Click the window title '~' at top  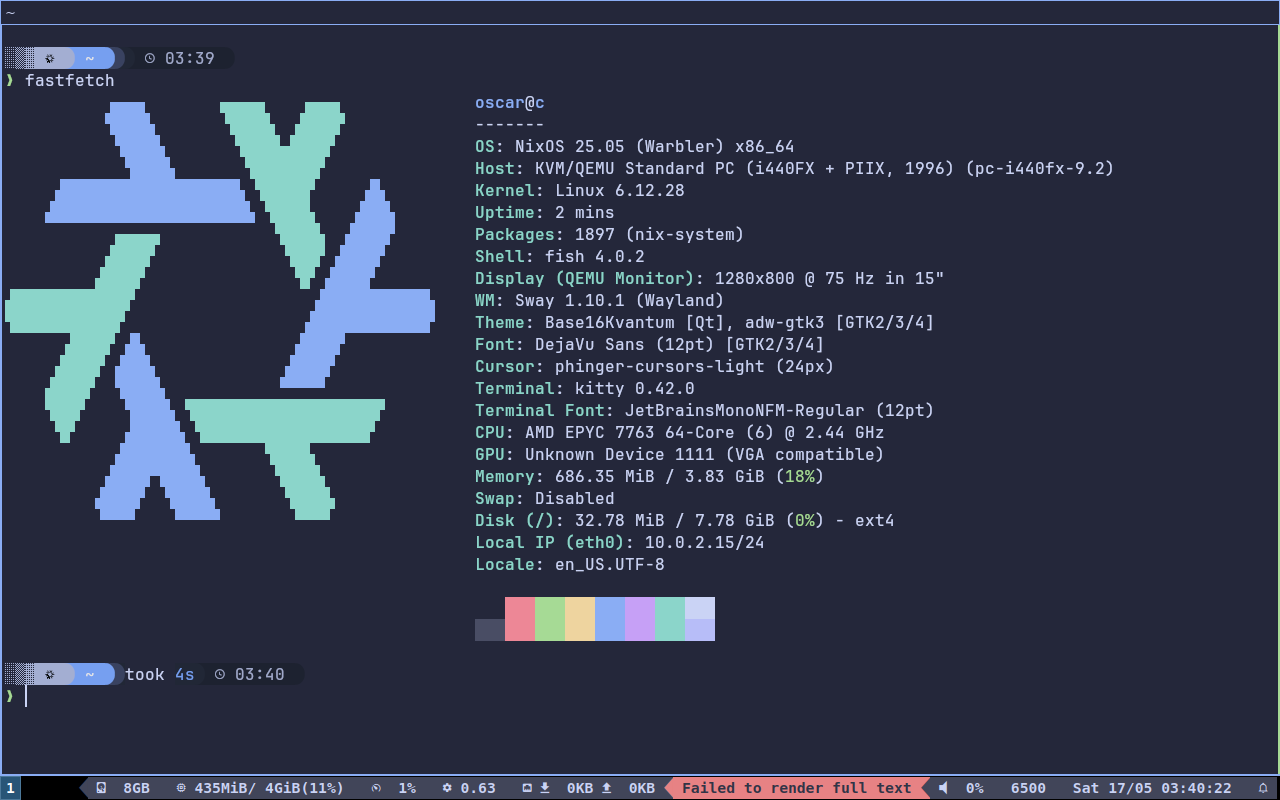pos(11,13)
